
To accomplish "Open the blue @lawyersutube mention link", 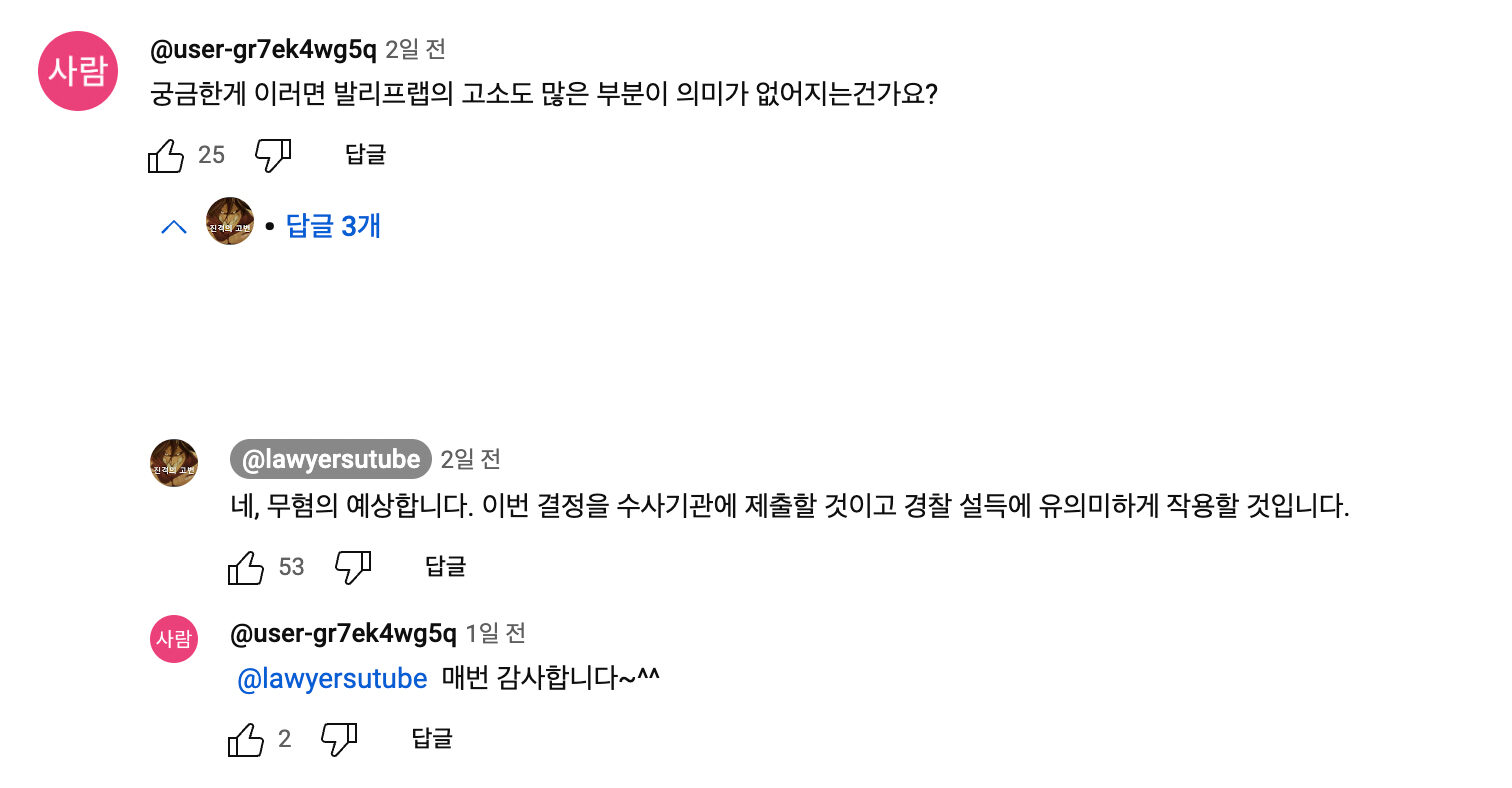I will click(332, 679).
